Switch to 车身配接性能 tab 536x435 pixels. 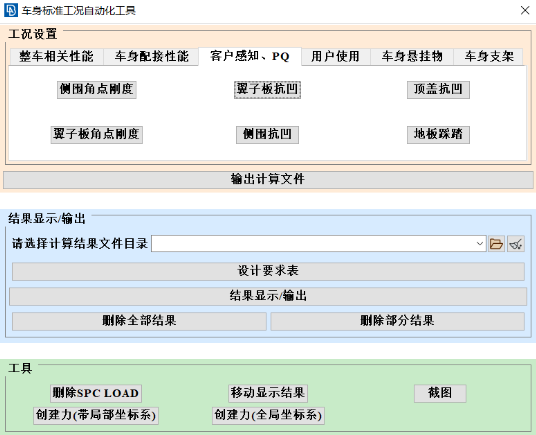151,56
